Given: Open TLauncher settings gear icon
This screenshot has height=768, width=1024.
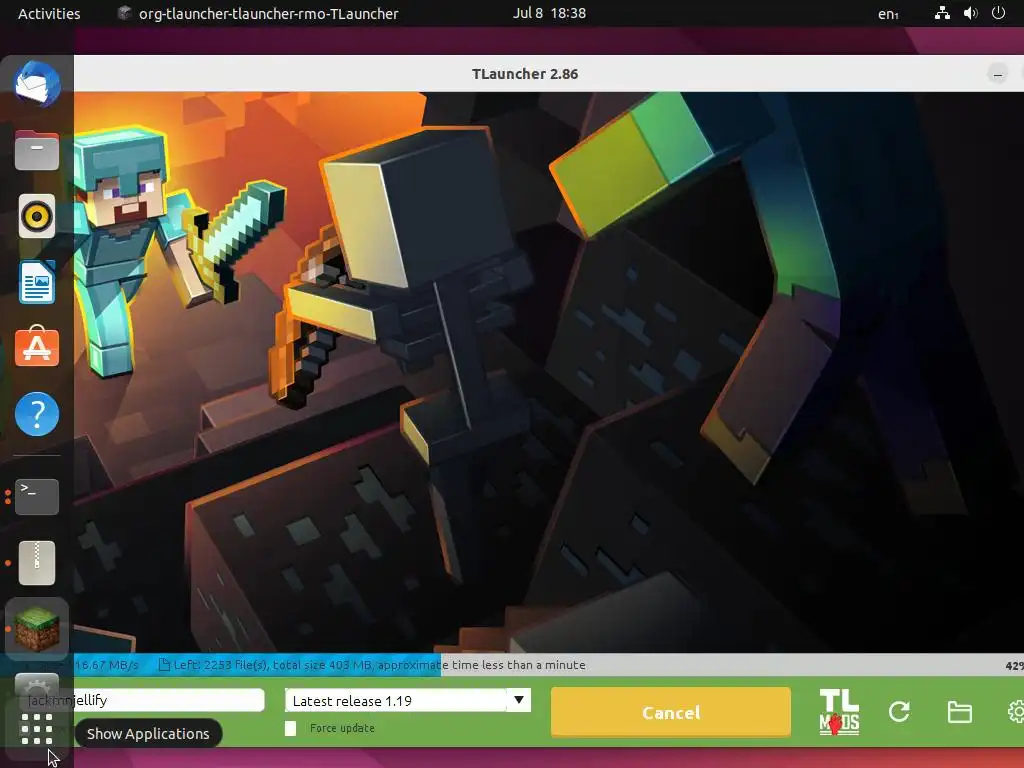Looking at the screenshot, I should [x=1016, y=712].
